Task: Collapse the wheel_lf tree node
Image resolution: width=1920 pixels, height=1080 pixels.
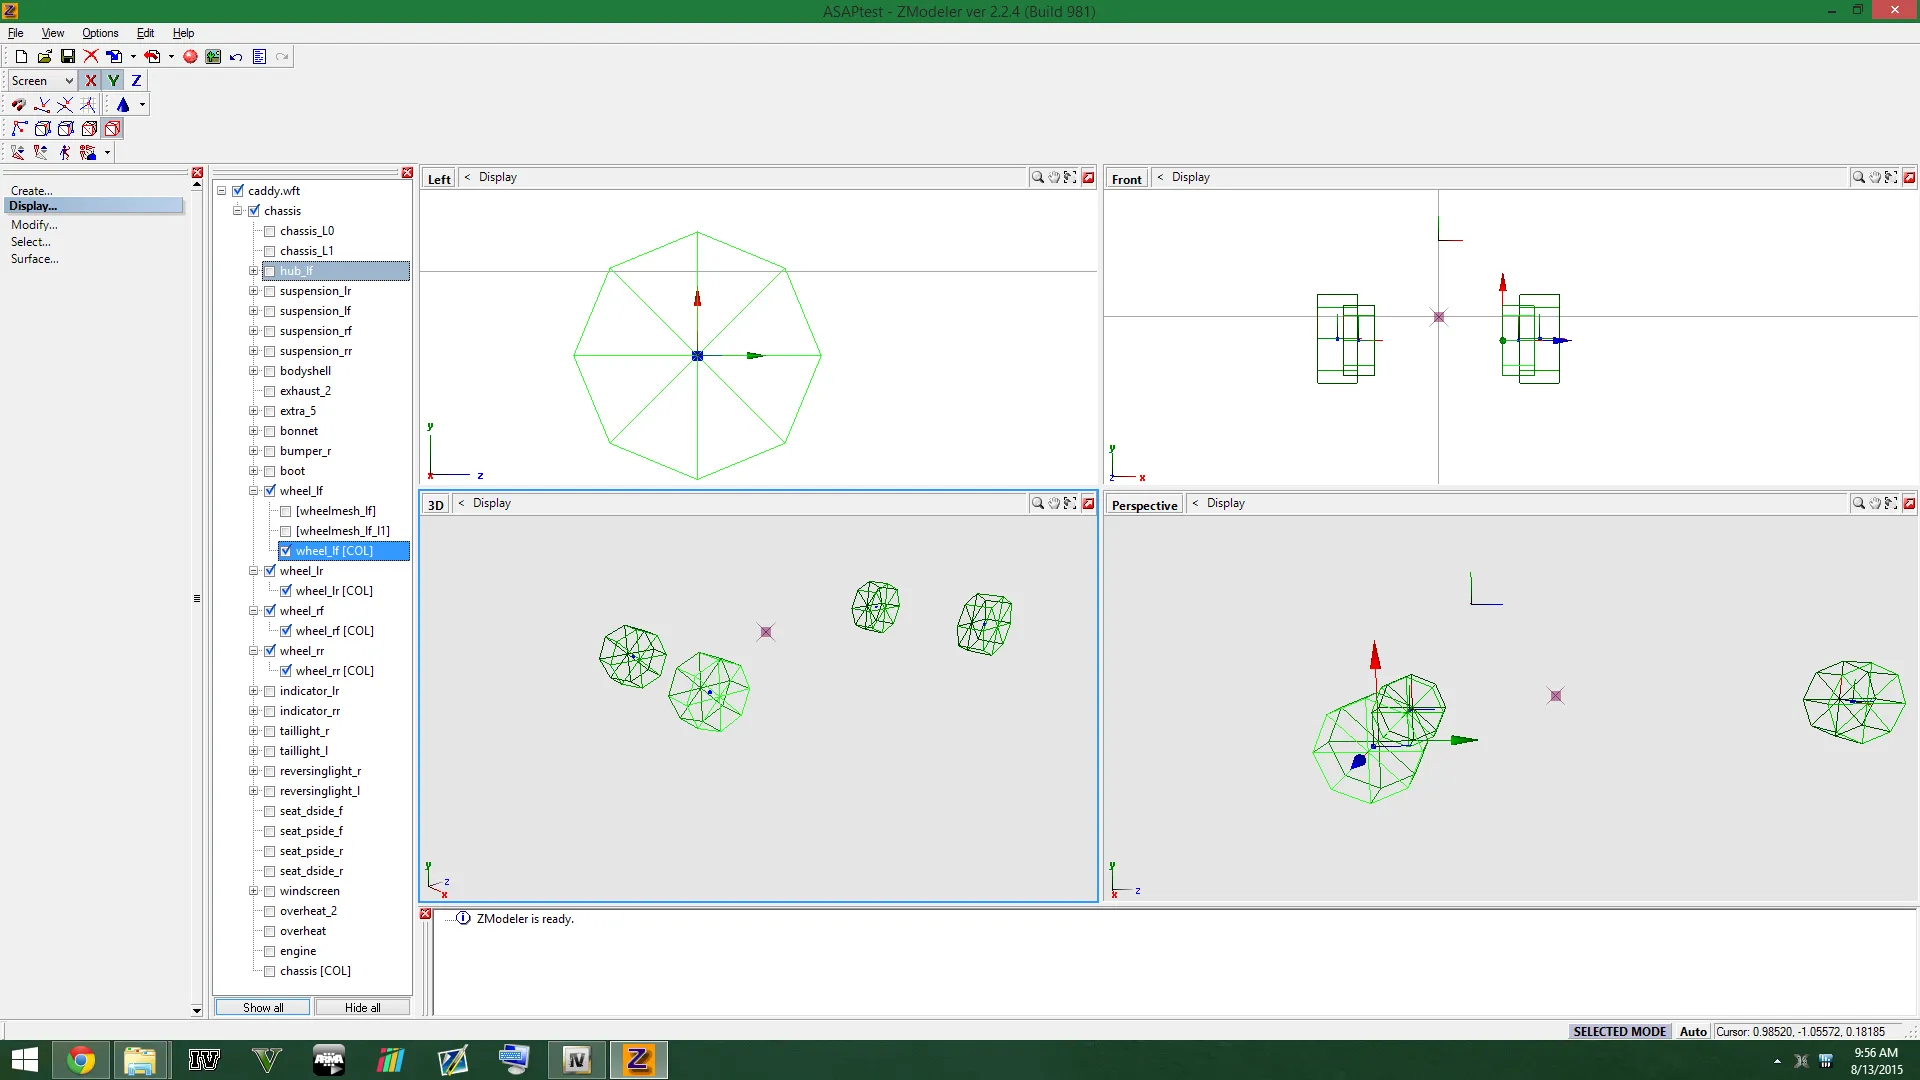Action: (253, 491)
